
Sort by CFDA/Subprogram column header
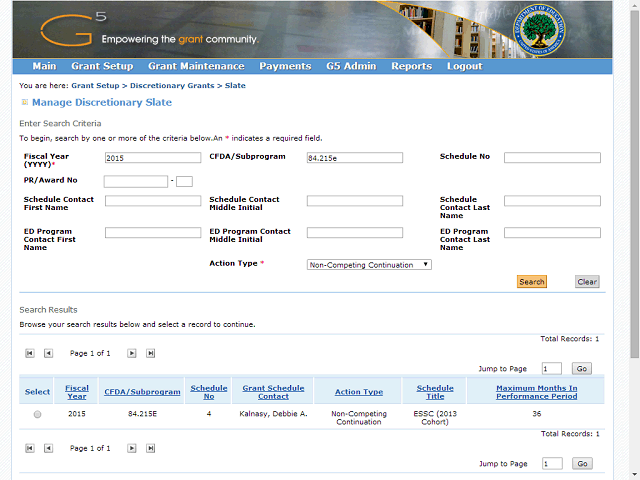click(x=142, y=392)
